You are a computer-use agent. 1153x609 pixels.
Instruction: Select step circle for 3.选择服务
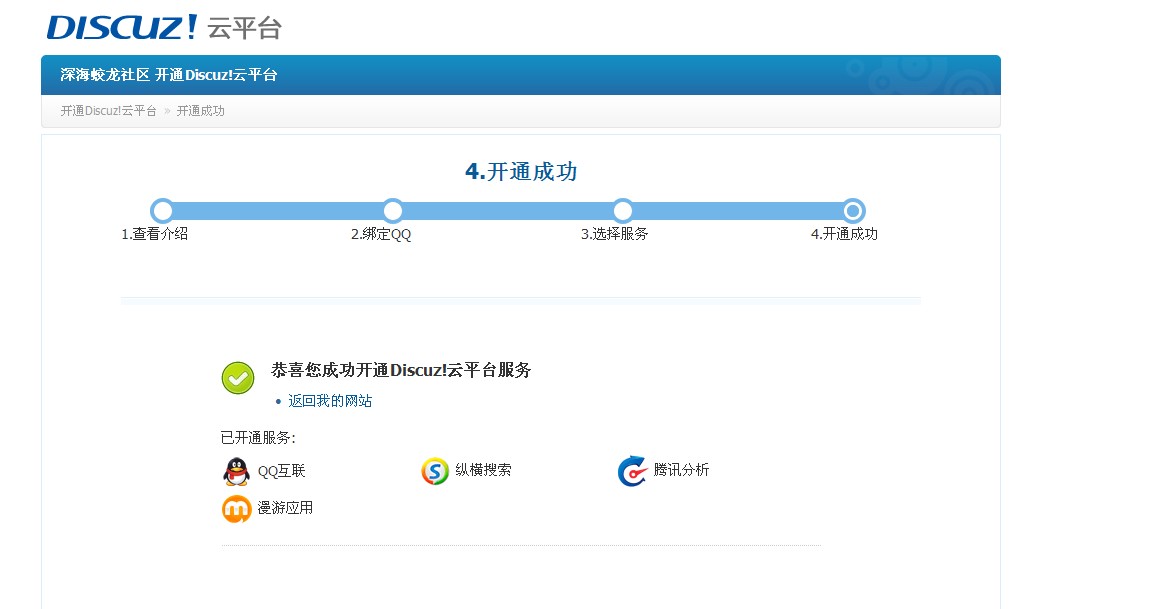[x=623, y=211]
